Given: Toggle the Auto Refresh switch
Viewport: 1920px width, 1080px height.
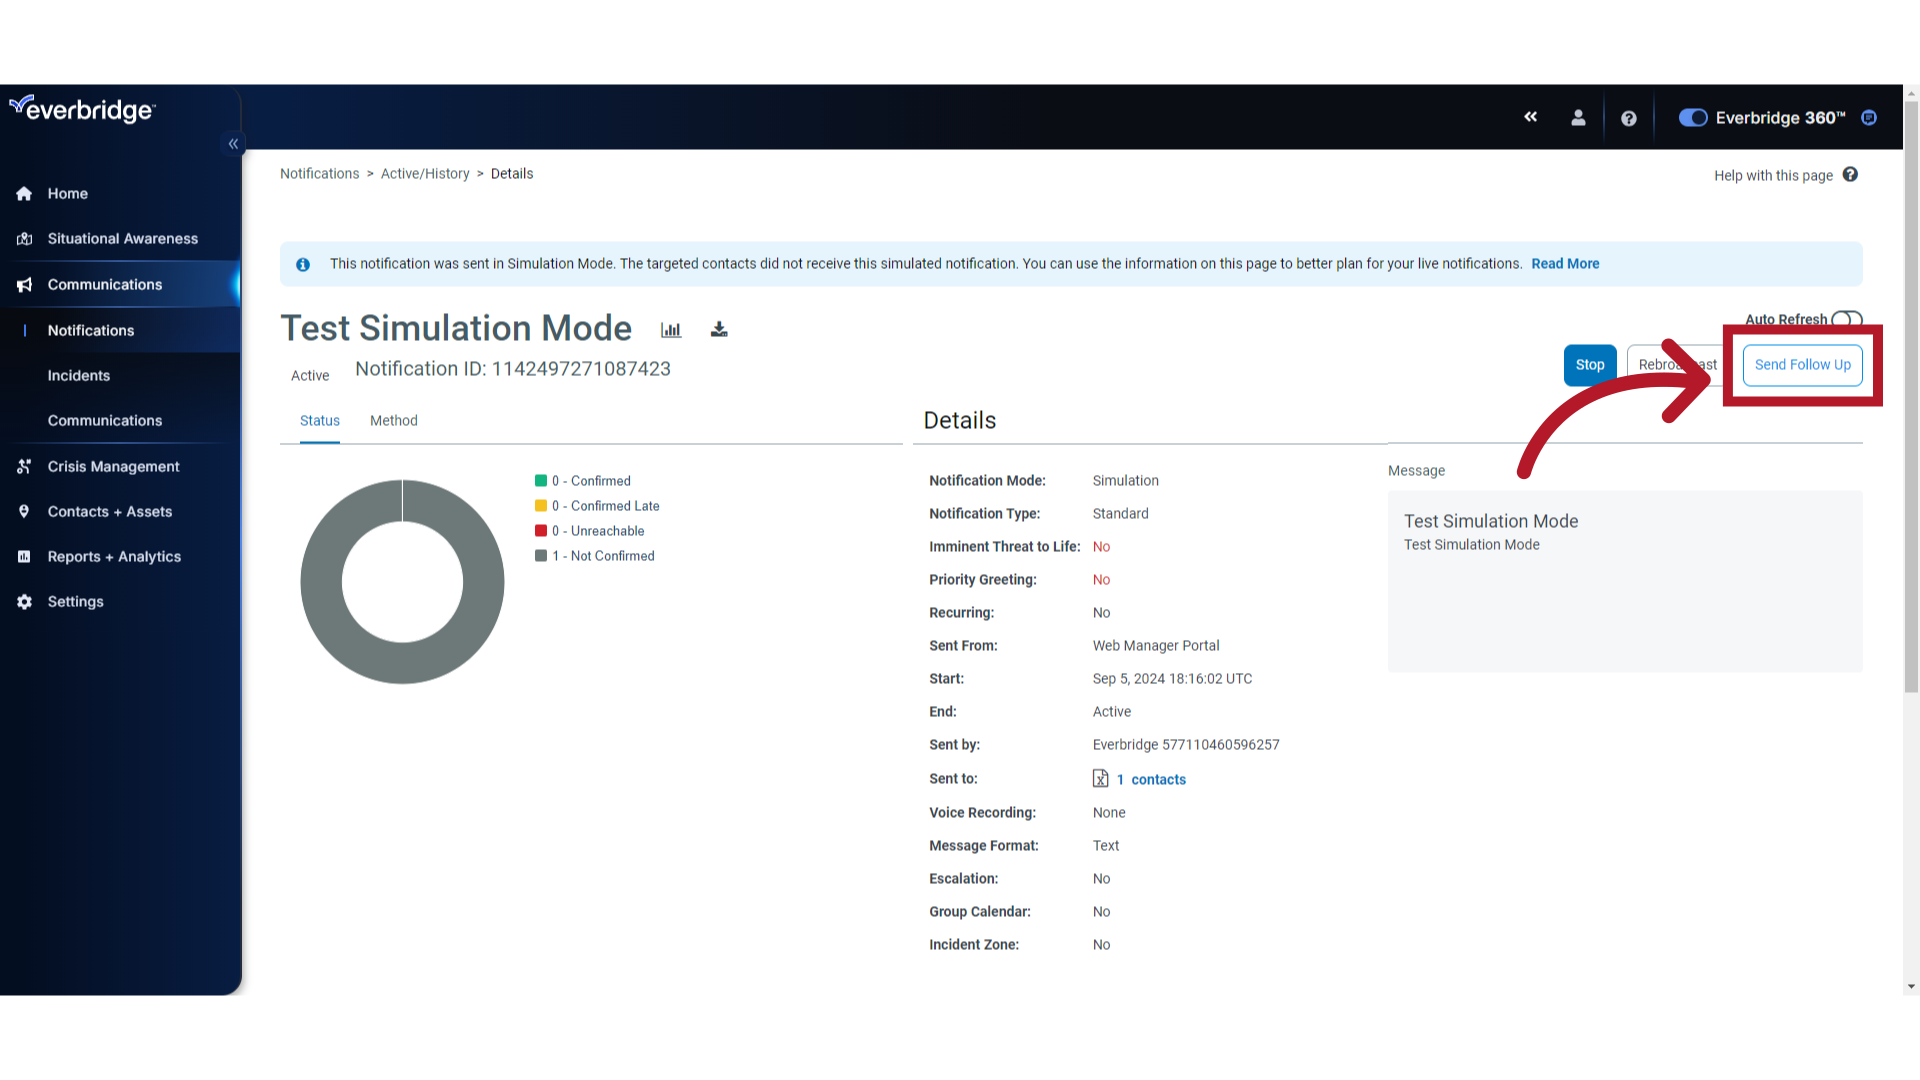Looking at the screenshot, I should 1849,319.
